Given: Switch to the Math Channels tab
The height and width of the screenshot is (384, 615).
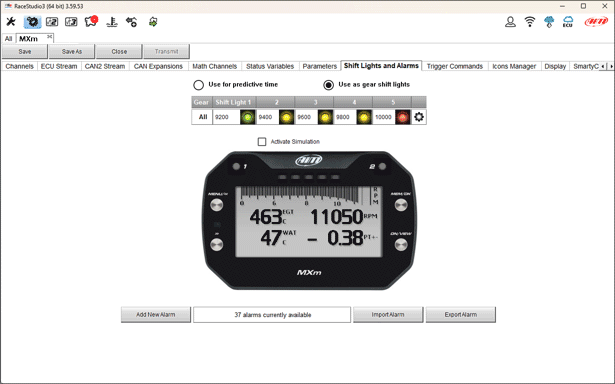Looking at the screenshot, I should tap(215, 66).
